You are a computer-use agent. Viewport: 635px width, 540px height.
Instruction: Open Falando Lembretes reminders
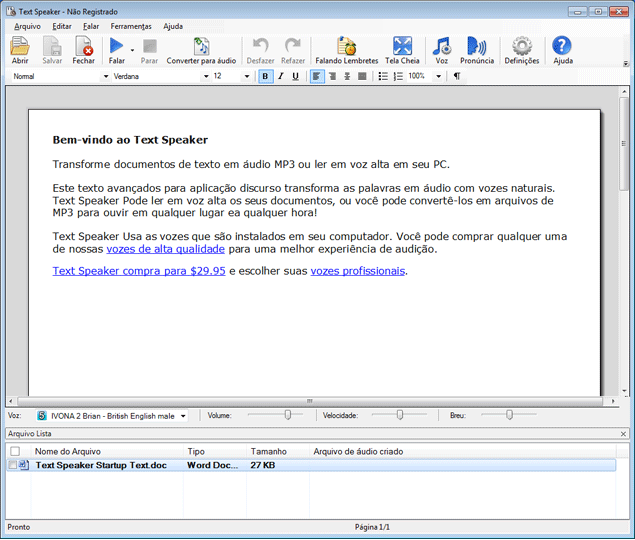tap(346, 47)
